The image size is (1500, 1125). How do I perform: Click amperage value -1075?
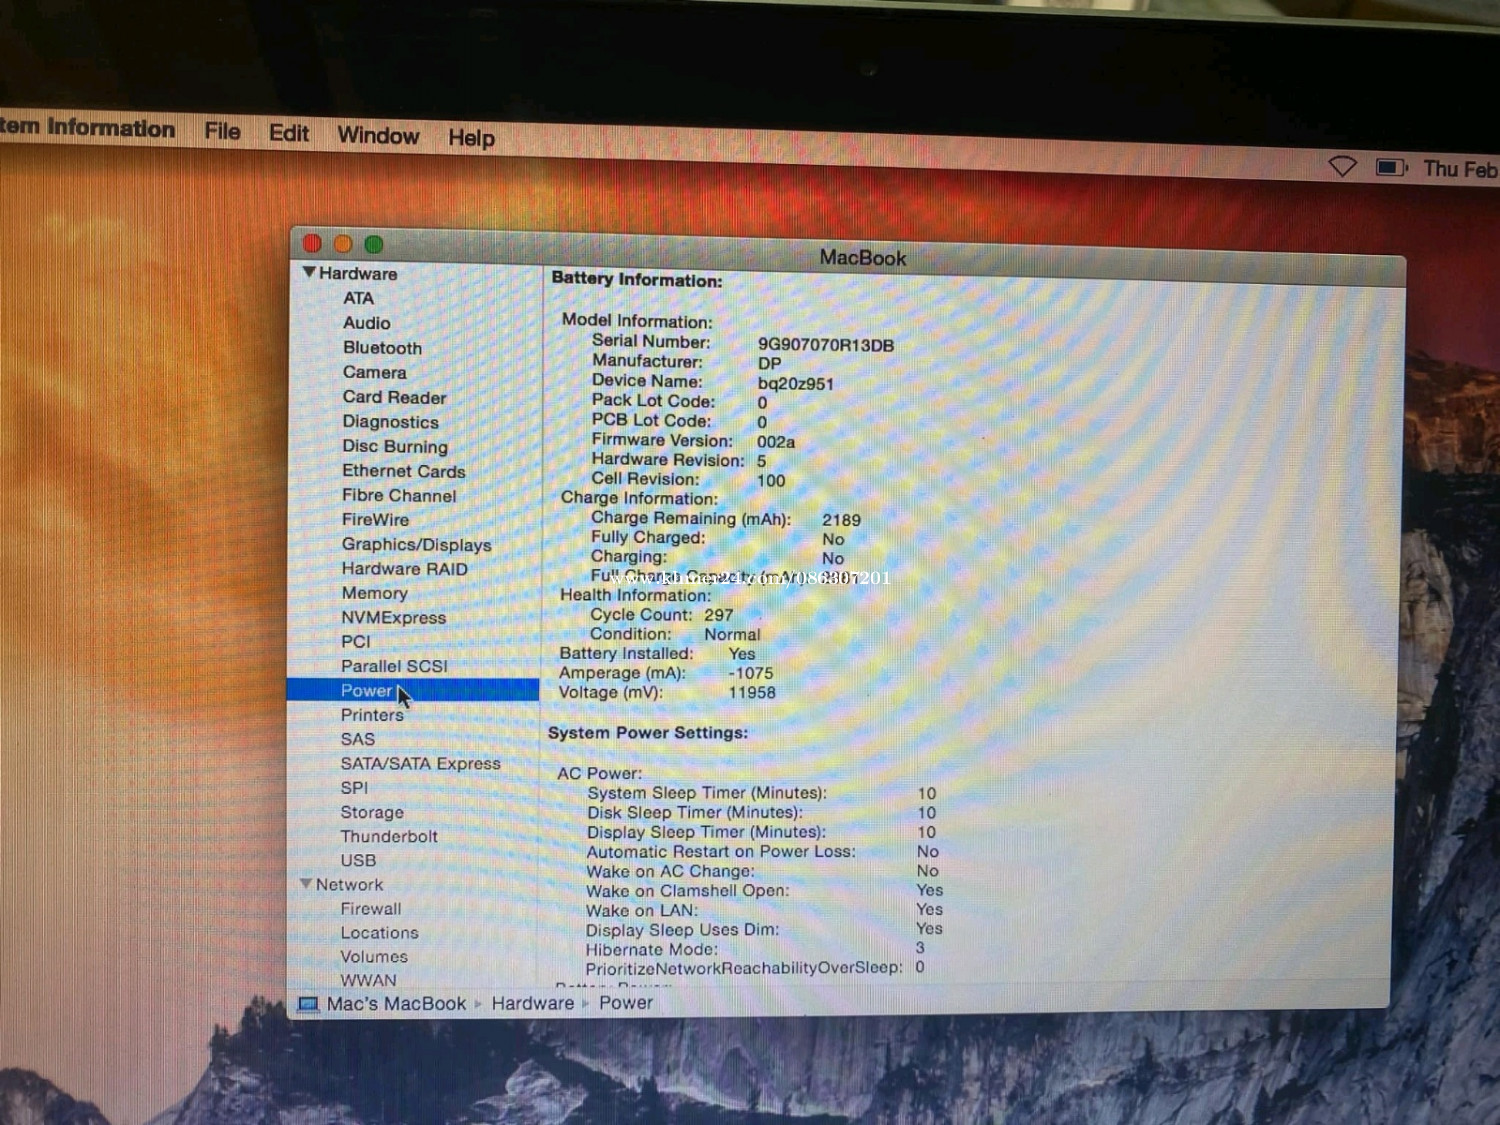(751, 673)
